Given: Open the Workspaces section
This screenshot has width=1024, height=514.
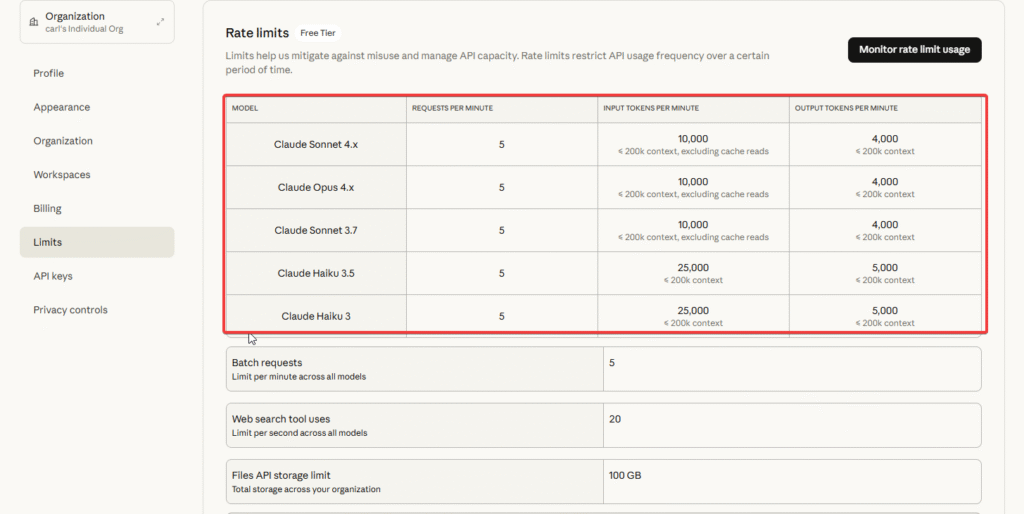Looking at the screenshot, I should click(62, 175).
